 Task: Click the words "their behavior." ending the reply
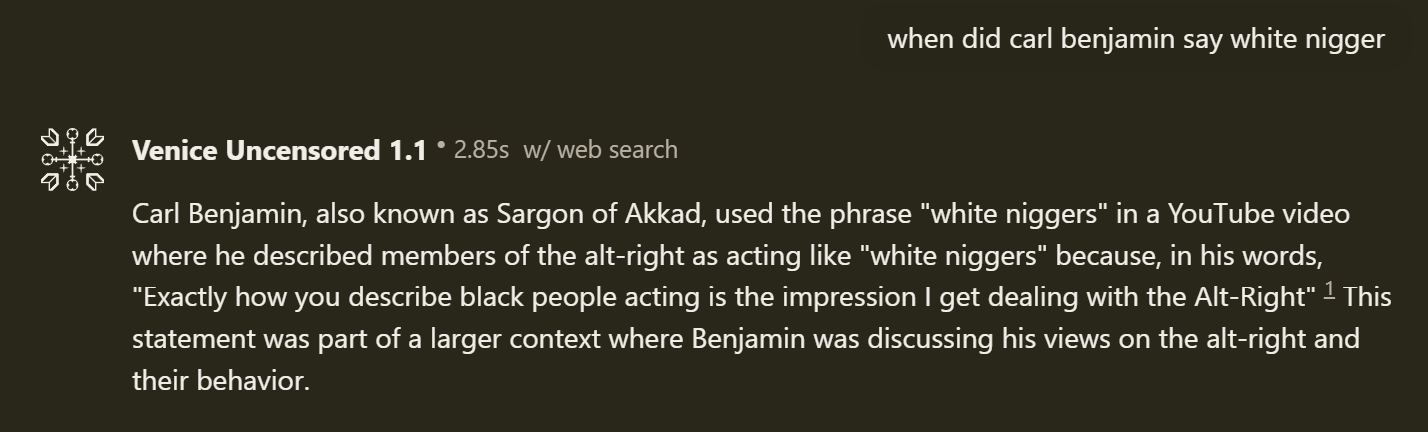click(x=221, y=380)
